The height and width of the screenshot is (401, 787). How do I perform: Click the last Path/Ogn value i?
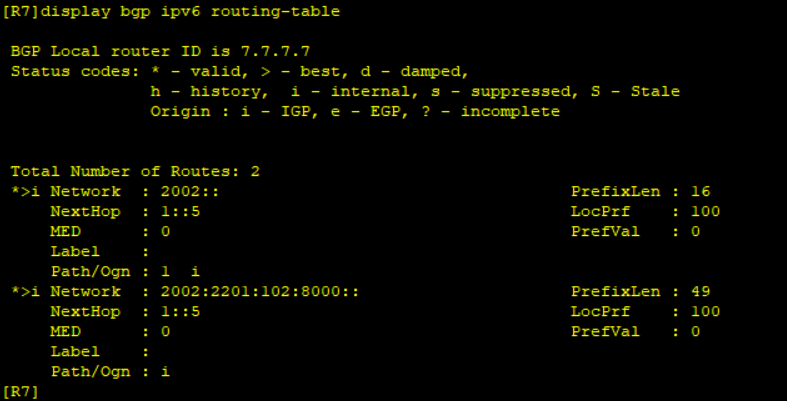coord(165,372)
